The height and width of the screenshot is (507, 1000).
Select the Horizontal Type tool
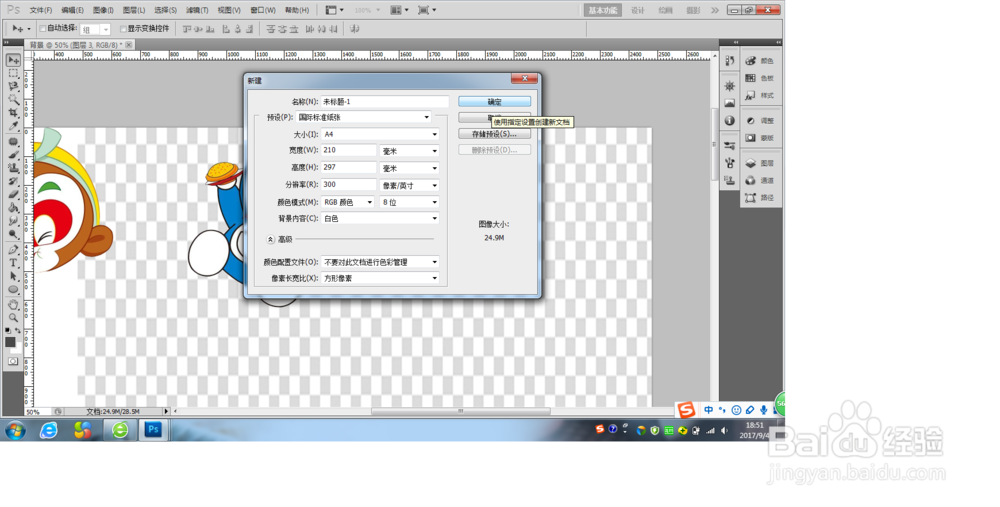[x=13, y=263]
